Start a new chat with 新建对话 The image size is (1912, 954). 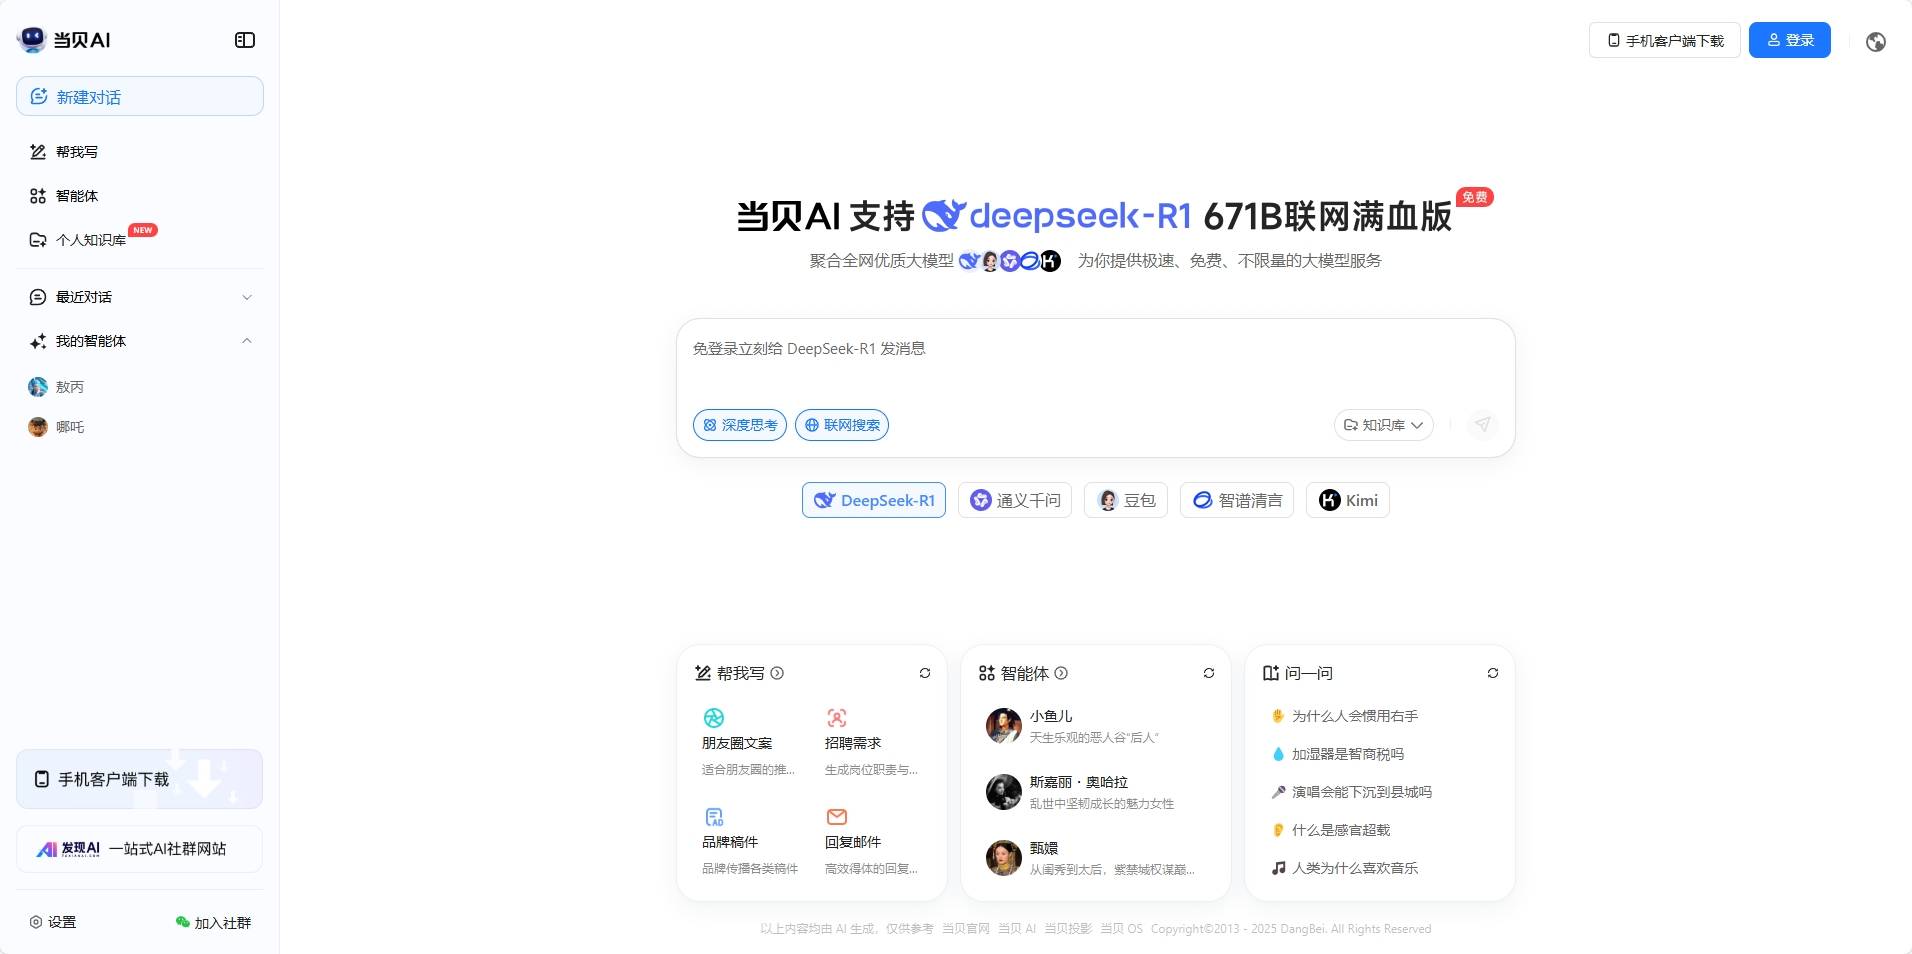coord(140,96)
